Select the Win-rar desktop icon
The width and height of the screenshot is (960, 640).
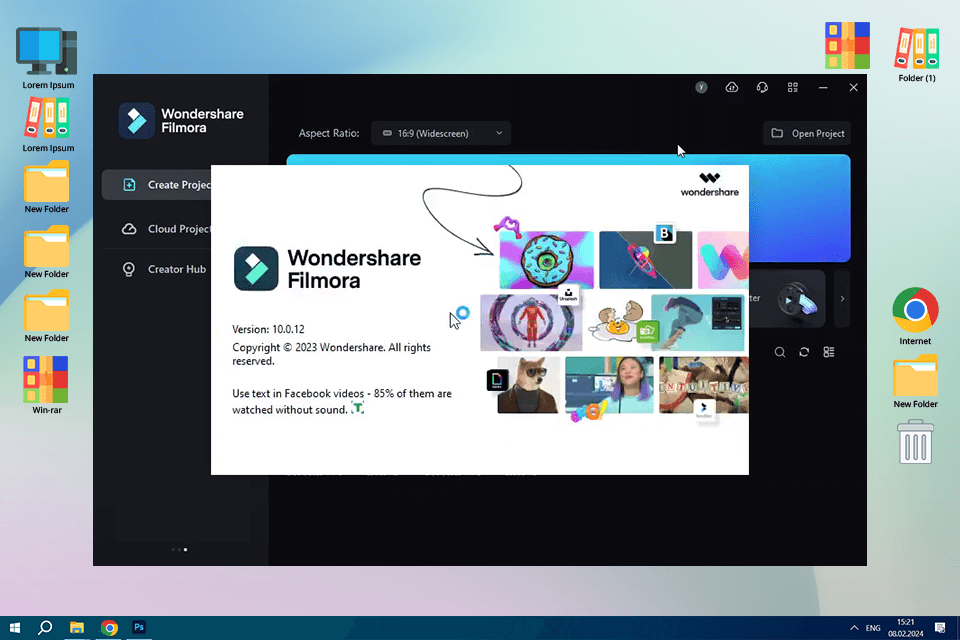point(47,385)
